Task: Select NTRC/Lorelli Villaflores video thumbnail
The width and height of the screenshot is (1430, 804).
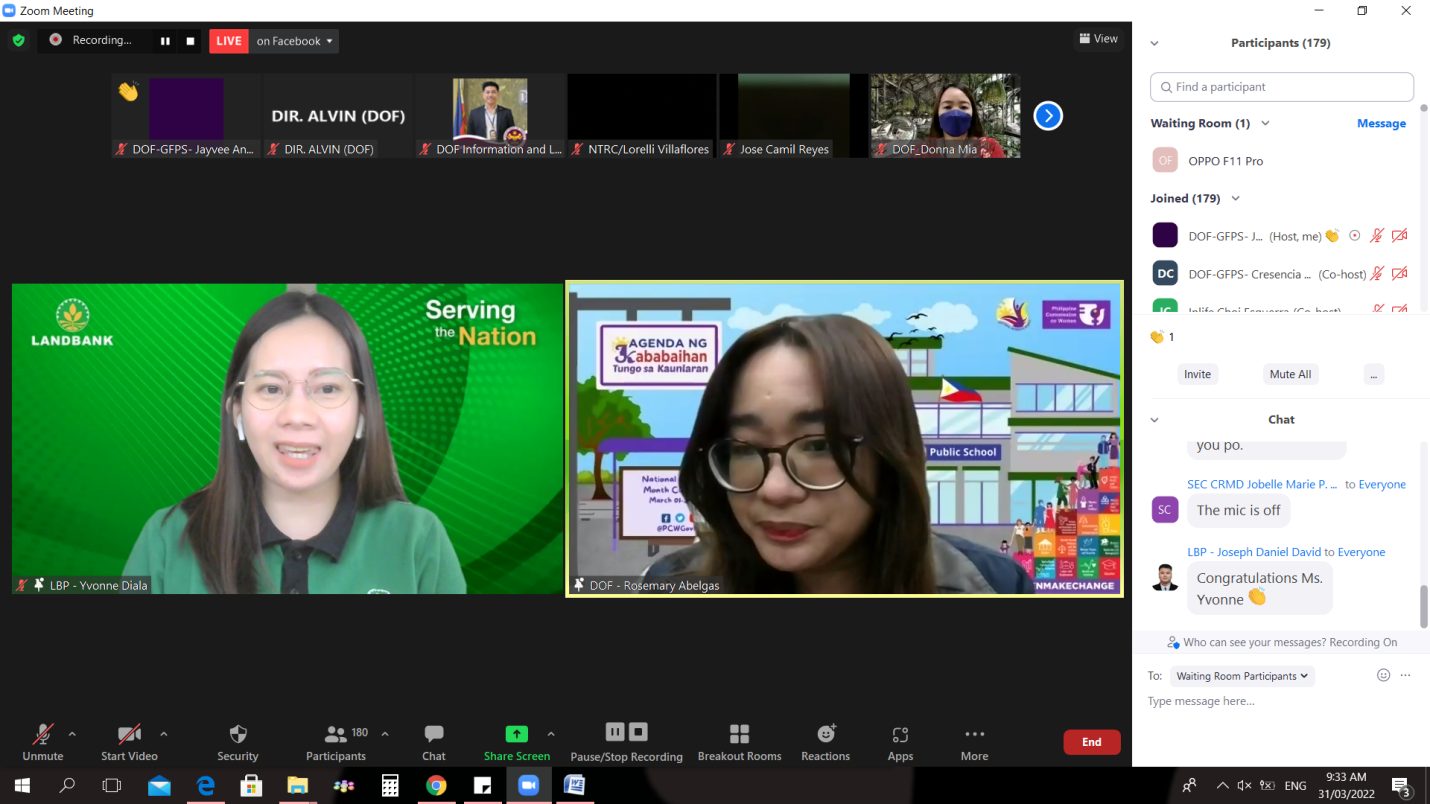Action: point(642,116)
